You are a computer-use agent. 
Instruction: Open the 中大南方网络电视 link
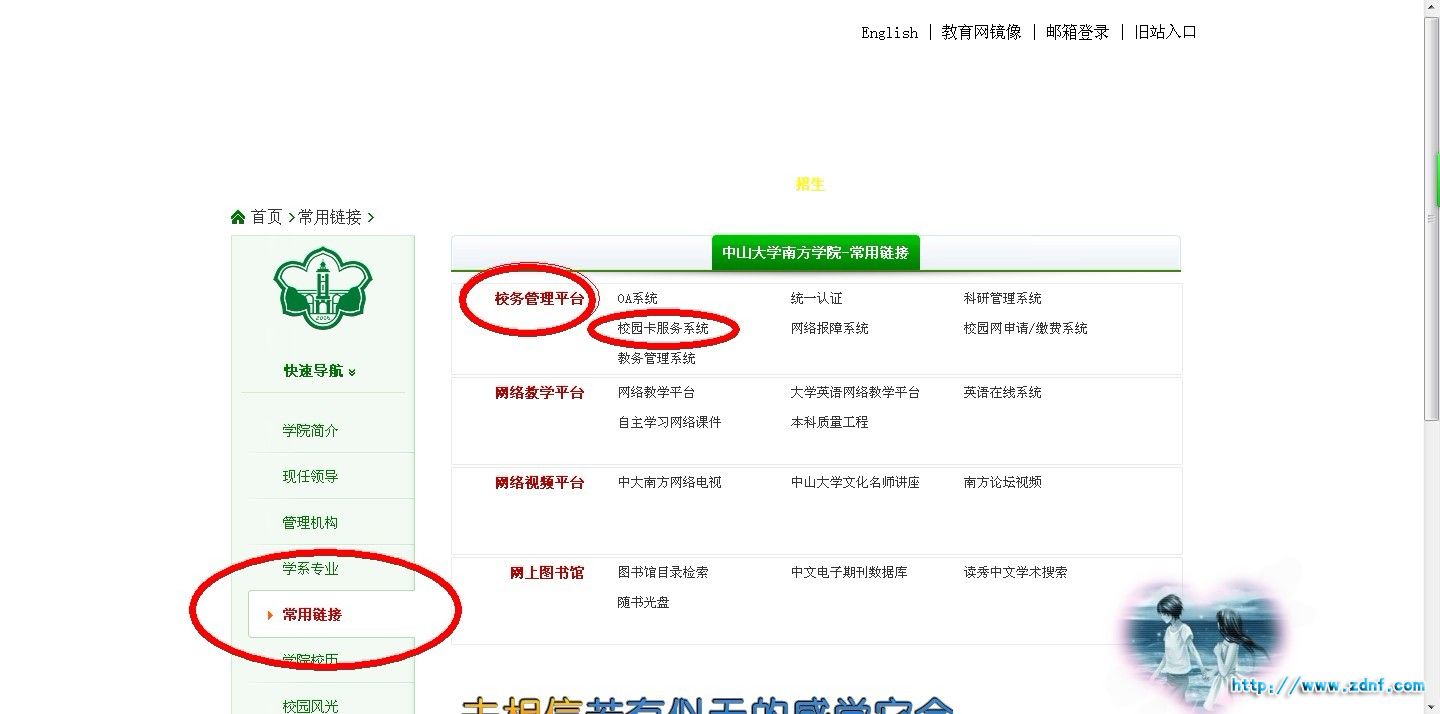point(669,482)
